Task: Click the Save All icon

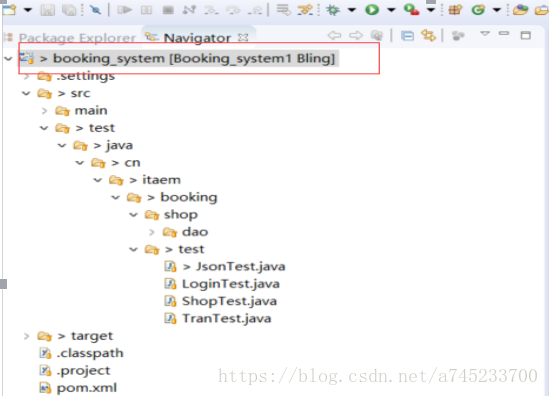Action: [x=69, y=10]
